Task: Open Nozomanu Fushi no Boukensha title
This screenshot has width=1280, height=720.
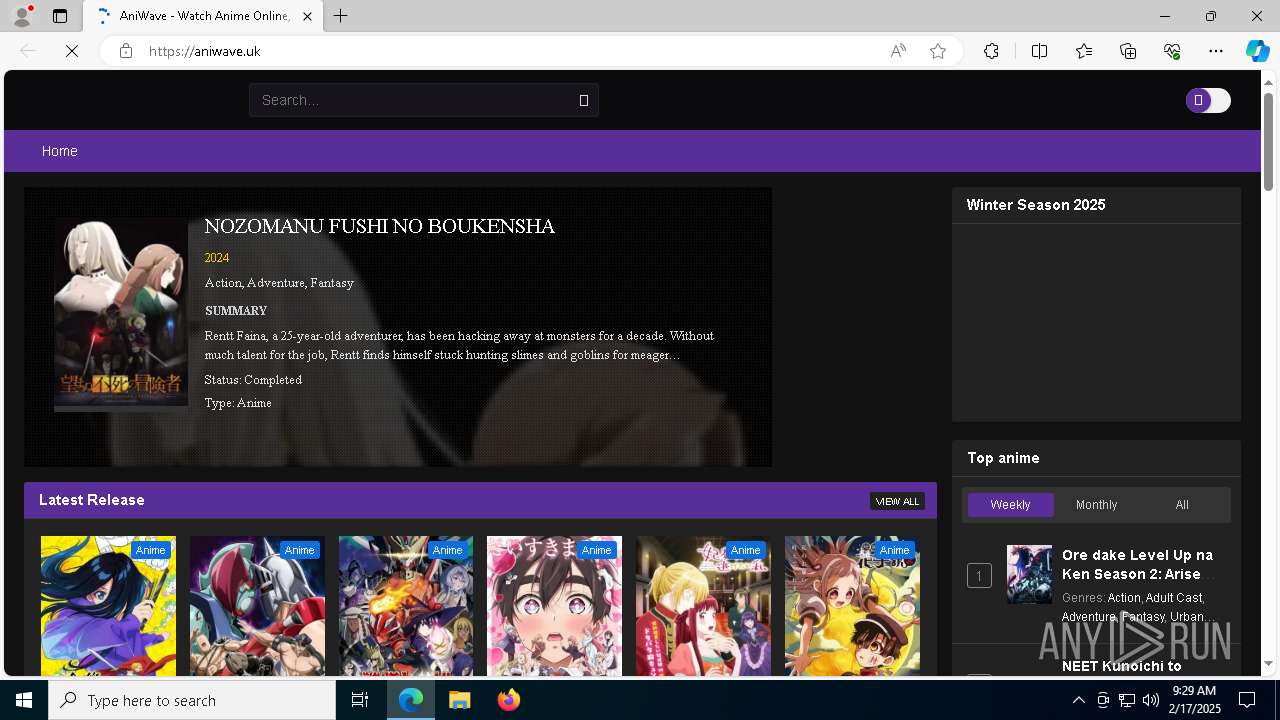Action: 379,227
